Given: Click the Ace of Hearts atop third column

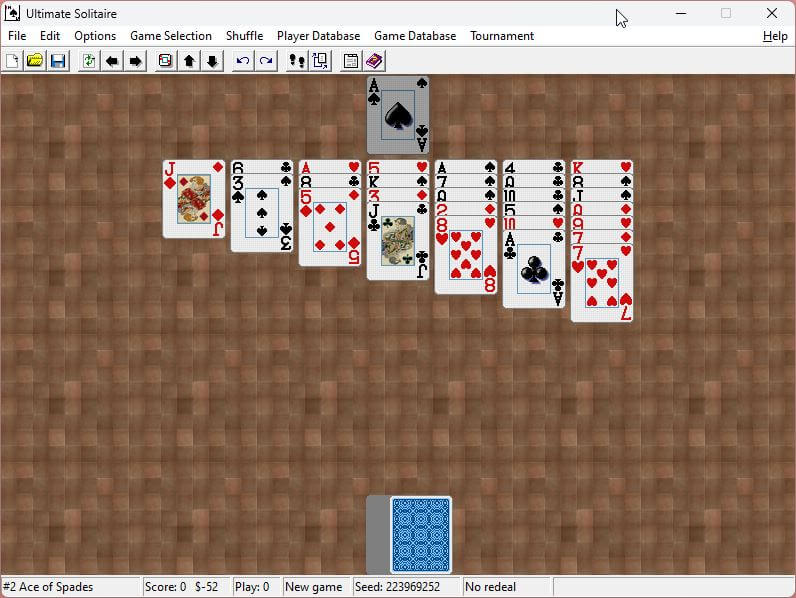Looking at the screenshot, I should (330, 167).
